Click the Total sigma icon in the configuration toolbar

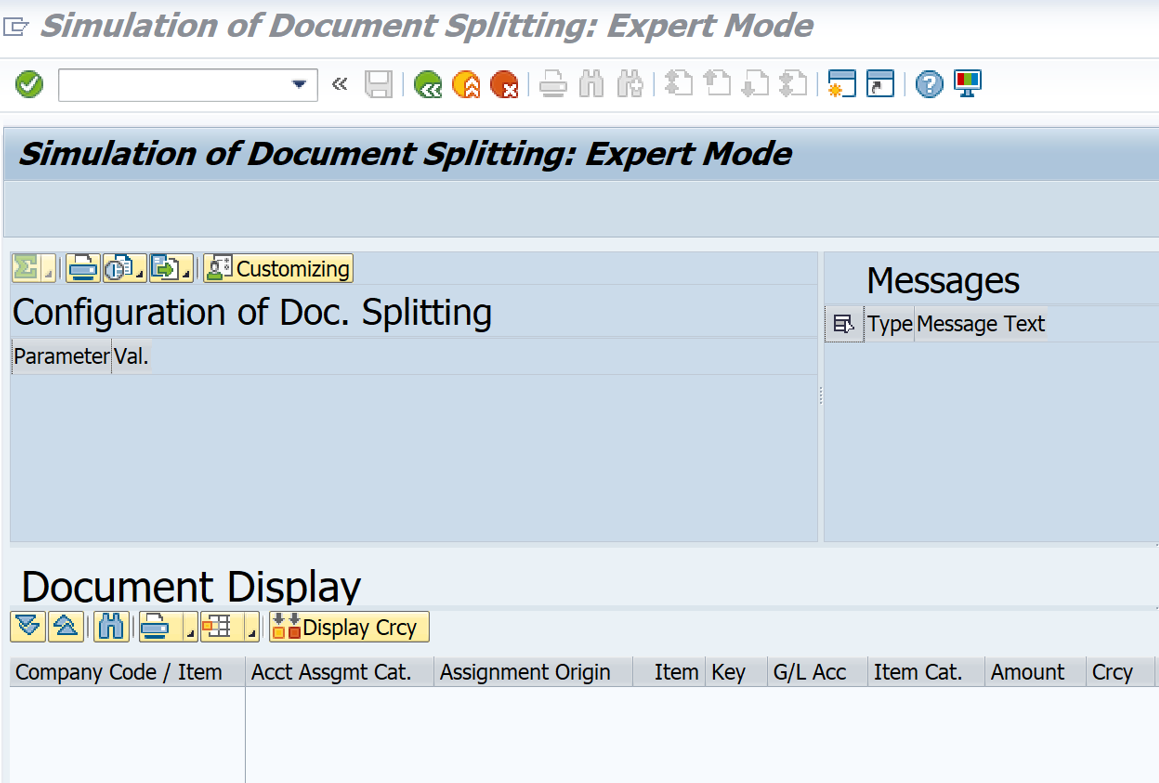27,268
